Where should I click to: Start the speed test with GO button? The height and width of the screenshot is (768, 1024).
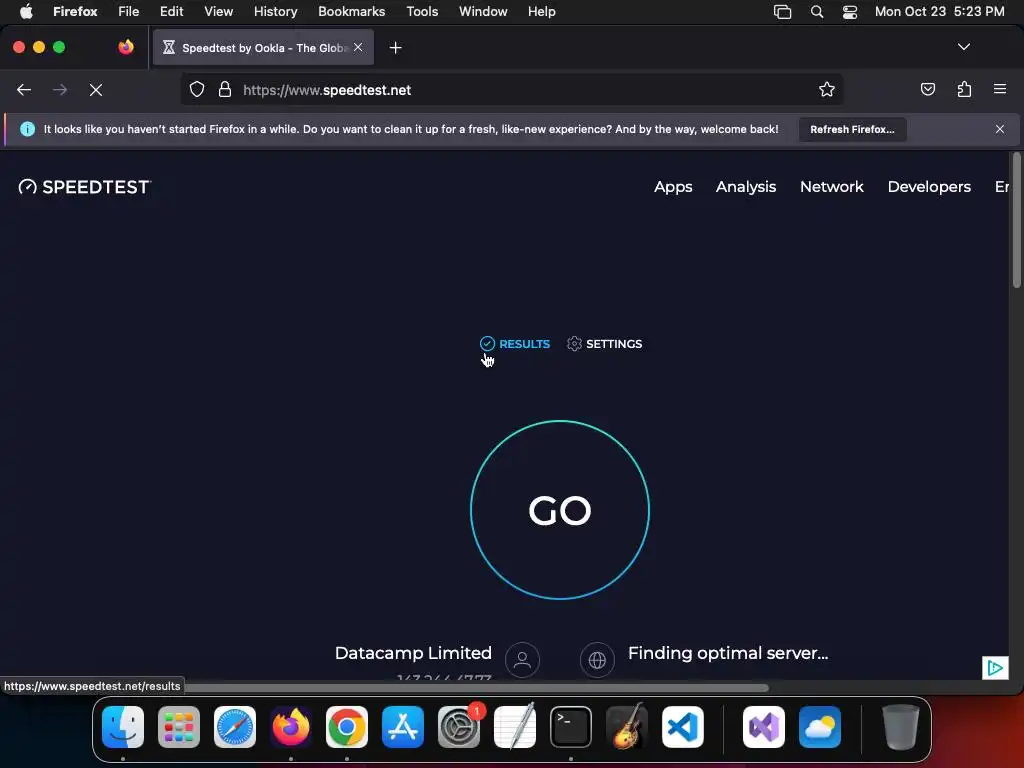[x=560, y=510]
